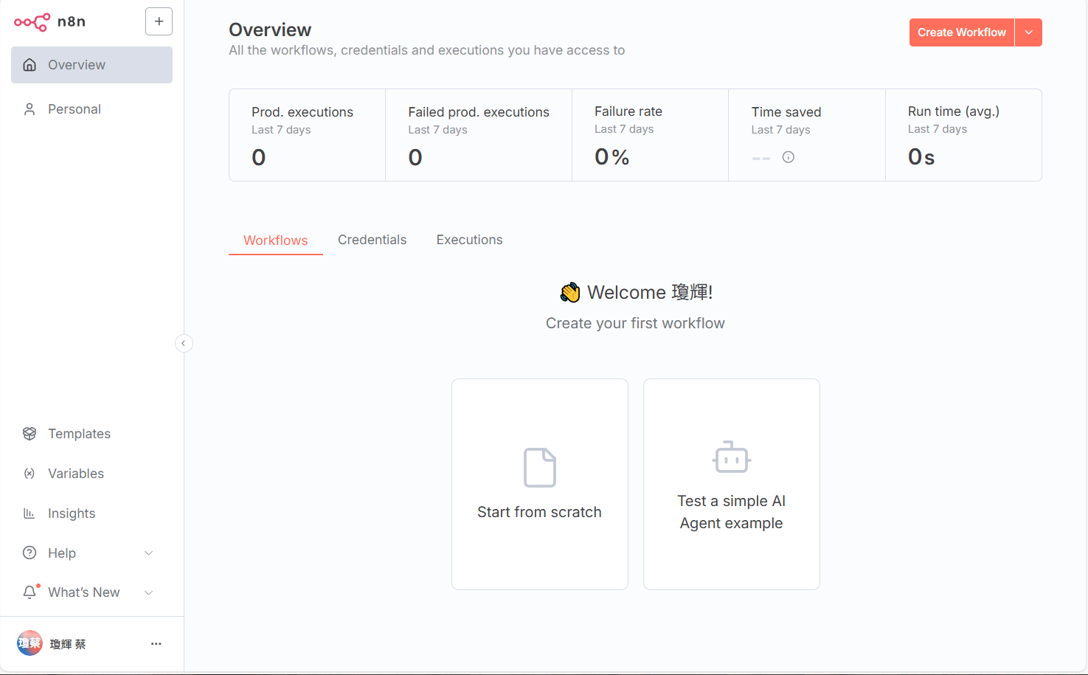Image resolution: width=1088 pixels, height=675 pixels.
Task: Click the n8n logo icon
Action: [32, 22]
